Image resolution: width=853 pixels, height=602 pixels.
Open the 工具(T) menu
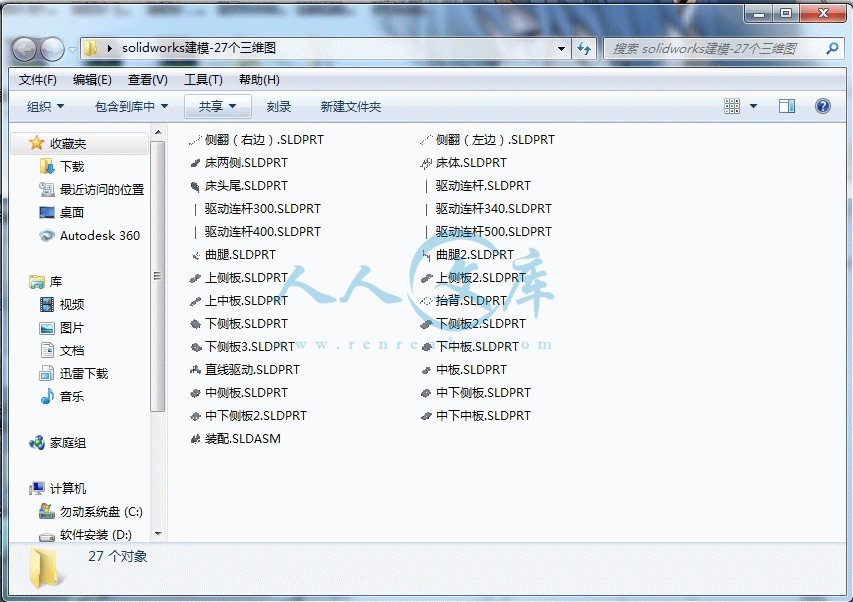pyautogui.click(x=203, y=80)
